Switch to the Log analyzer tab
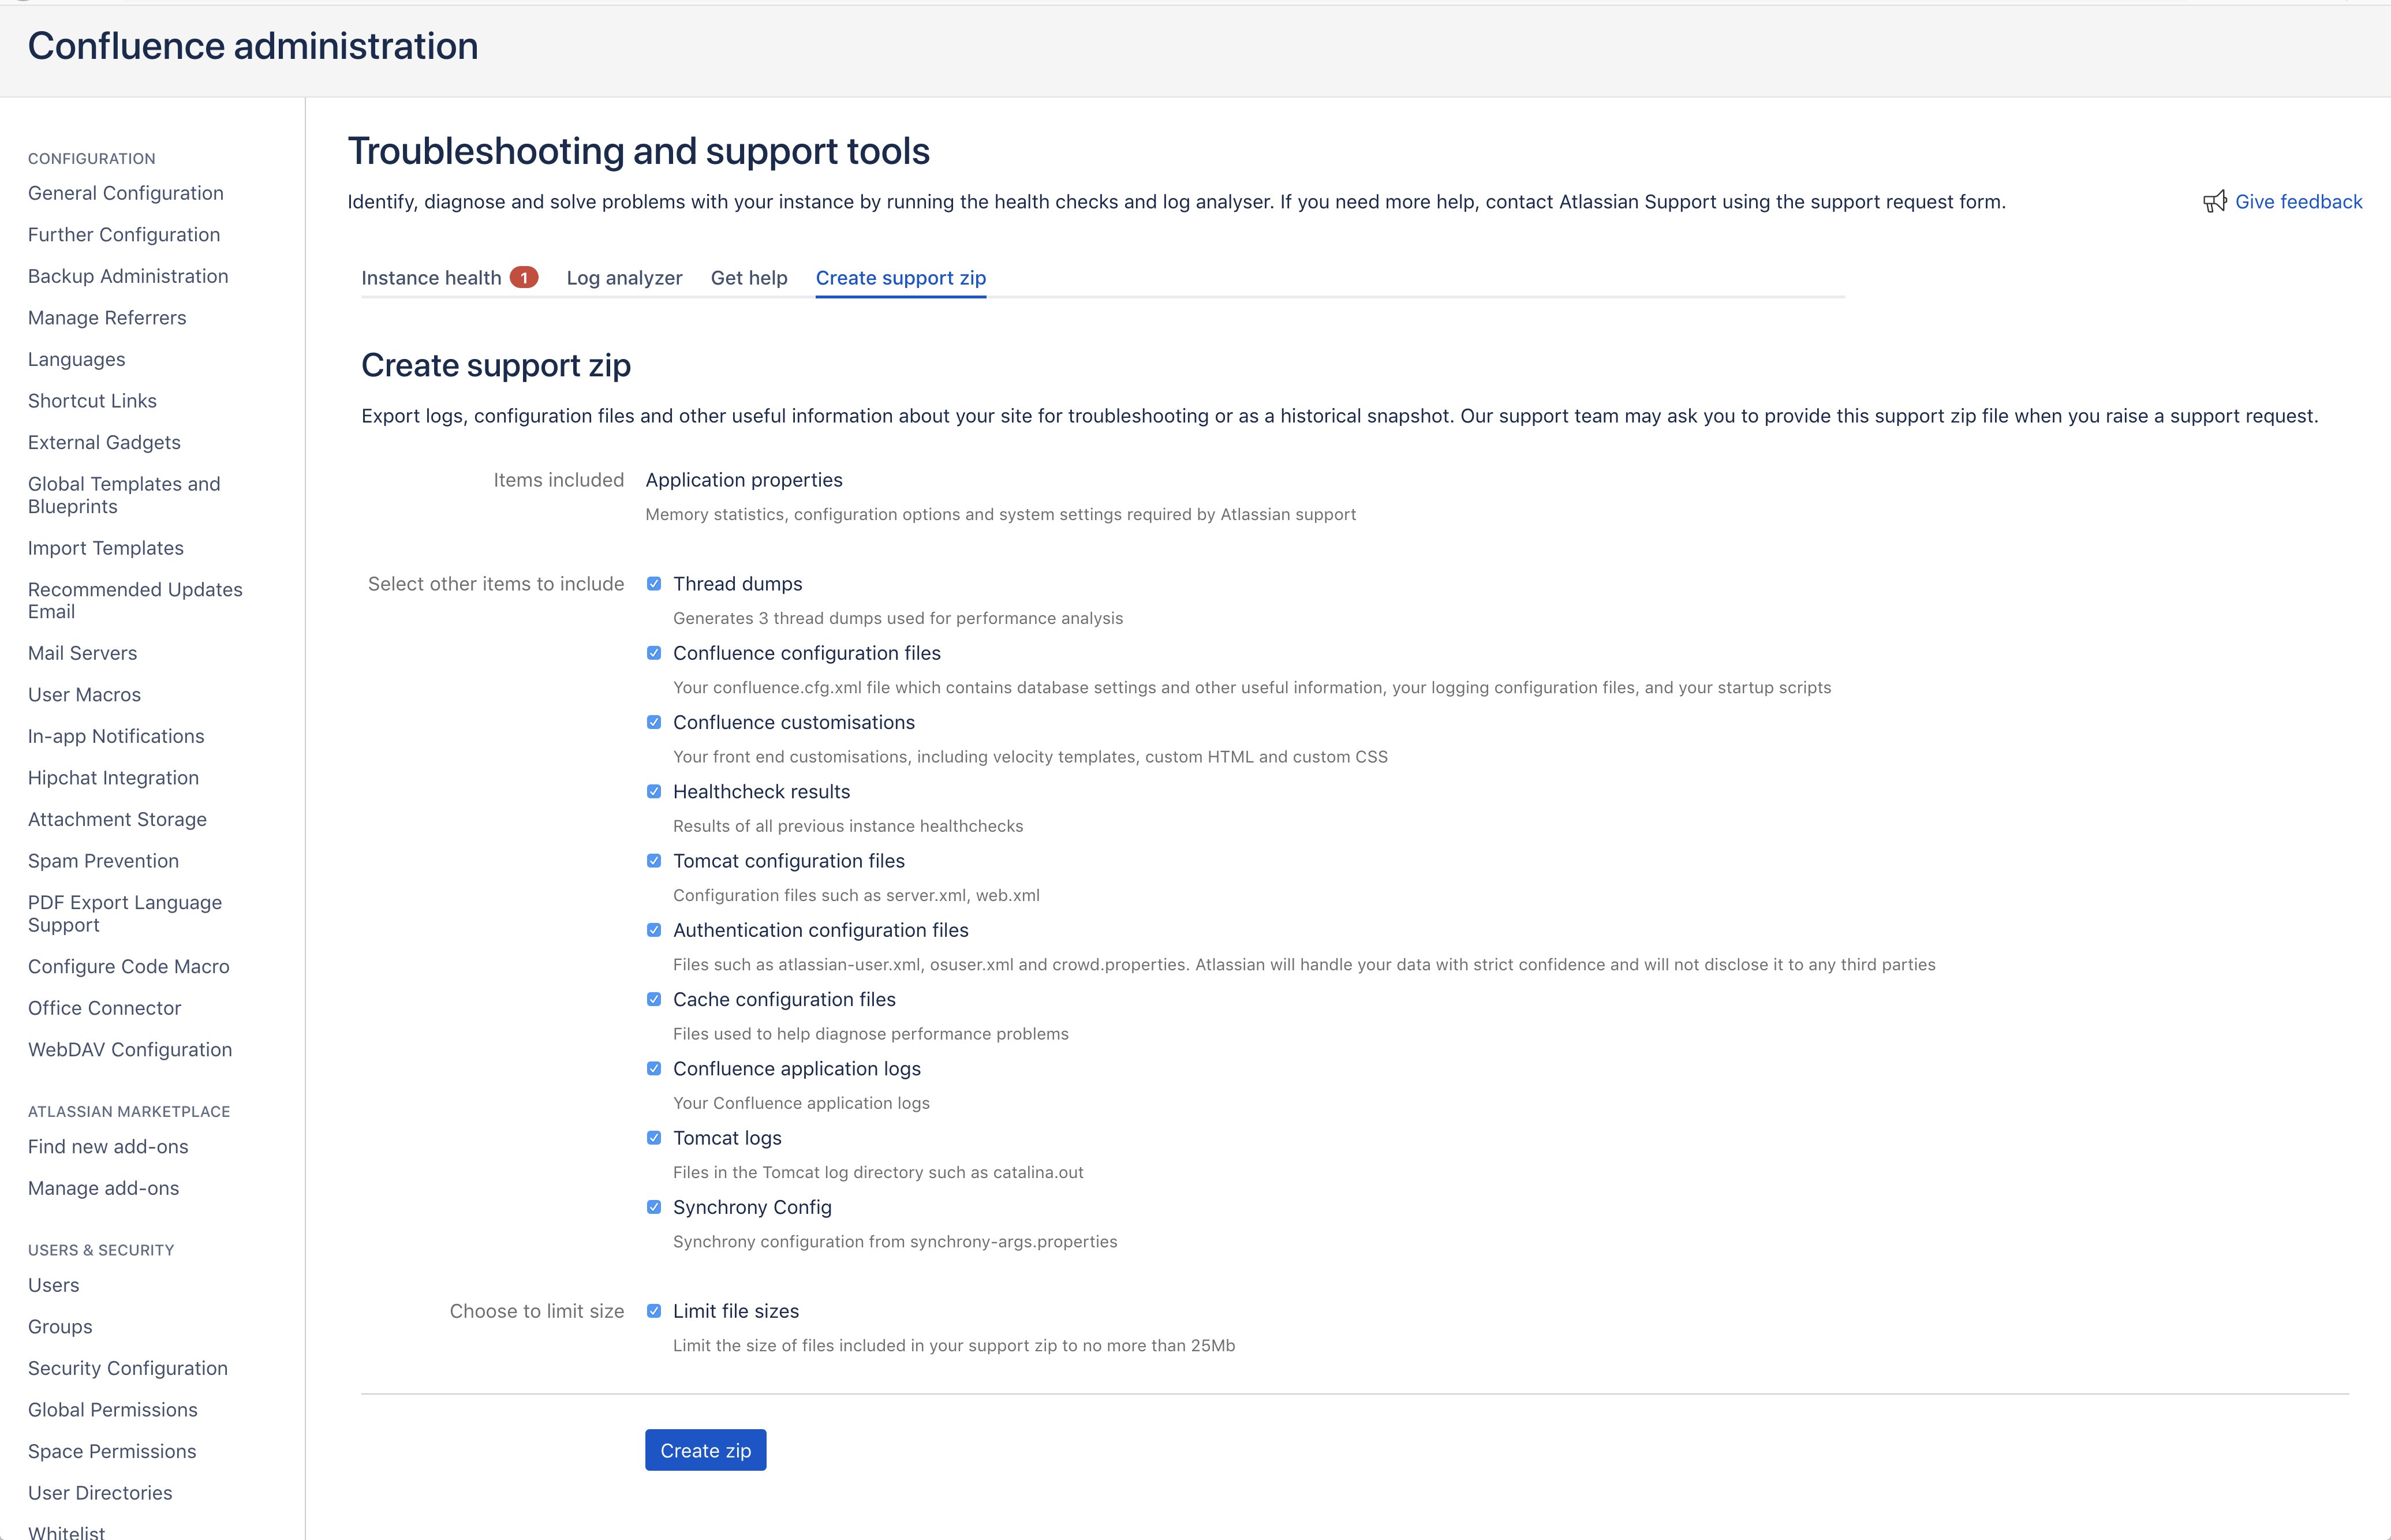Viewport: 2391px width, 1540px height. point(624,278)
